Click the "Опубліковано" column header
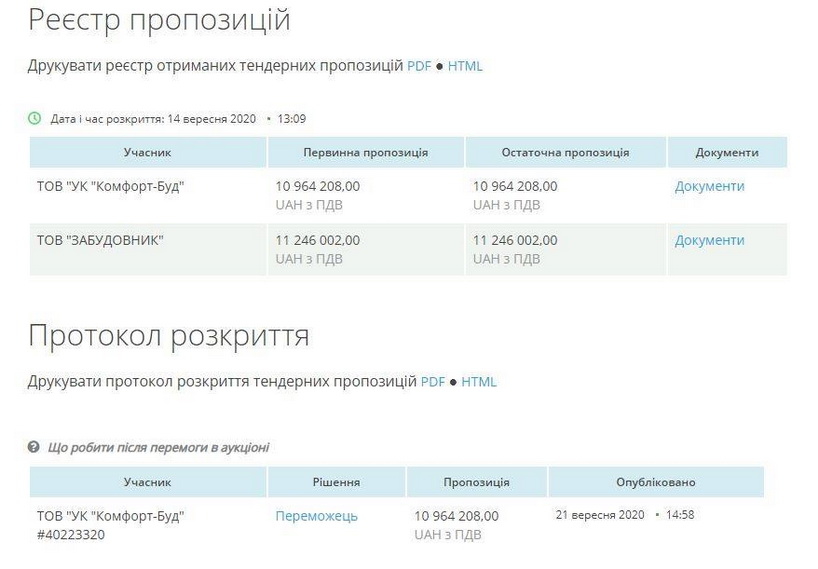This screenshot has height=569, width=818. [x=656, y=482]
